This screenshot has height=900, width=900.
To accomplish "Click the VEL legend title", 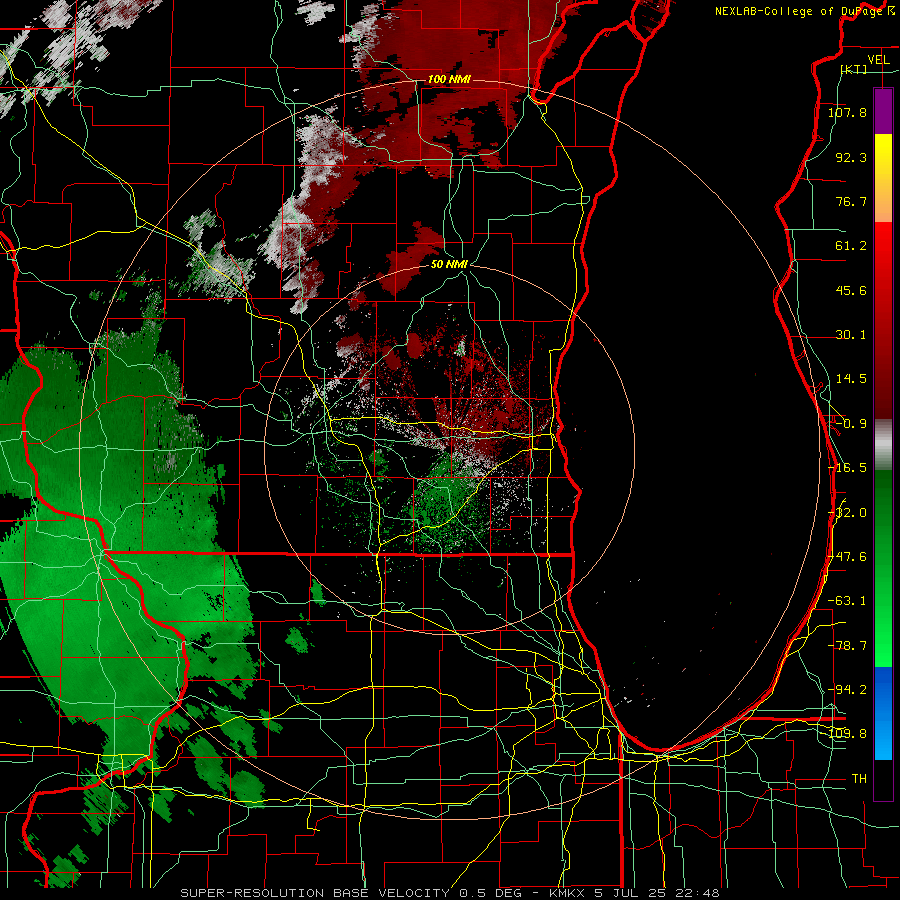I will click(878, 60).
